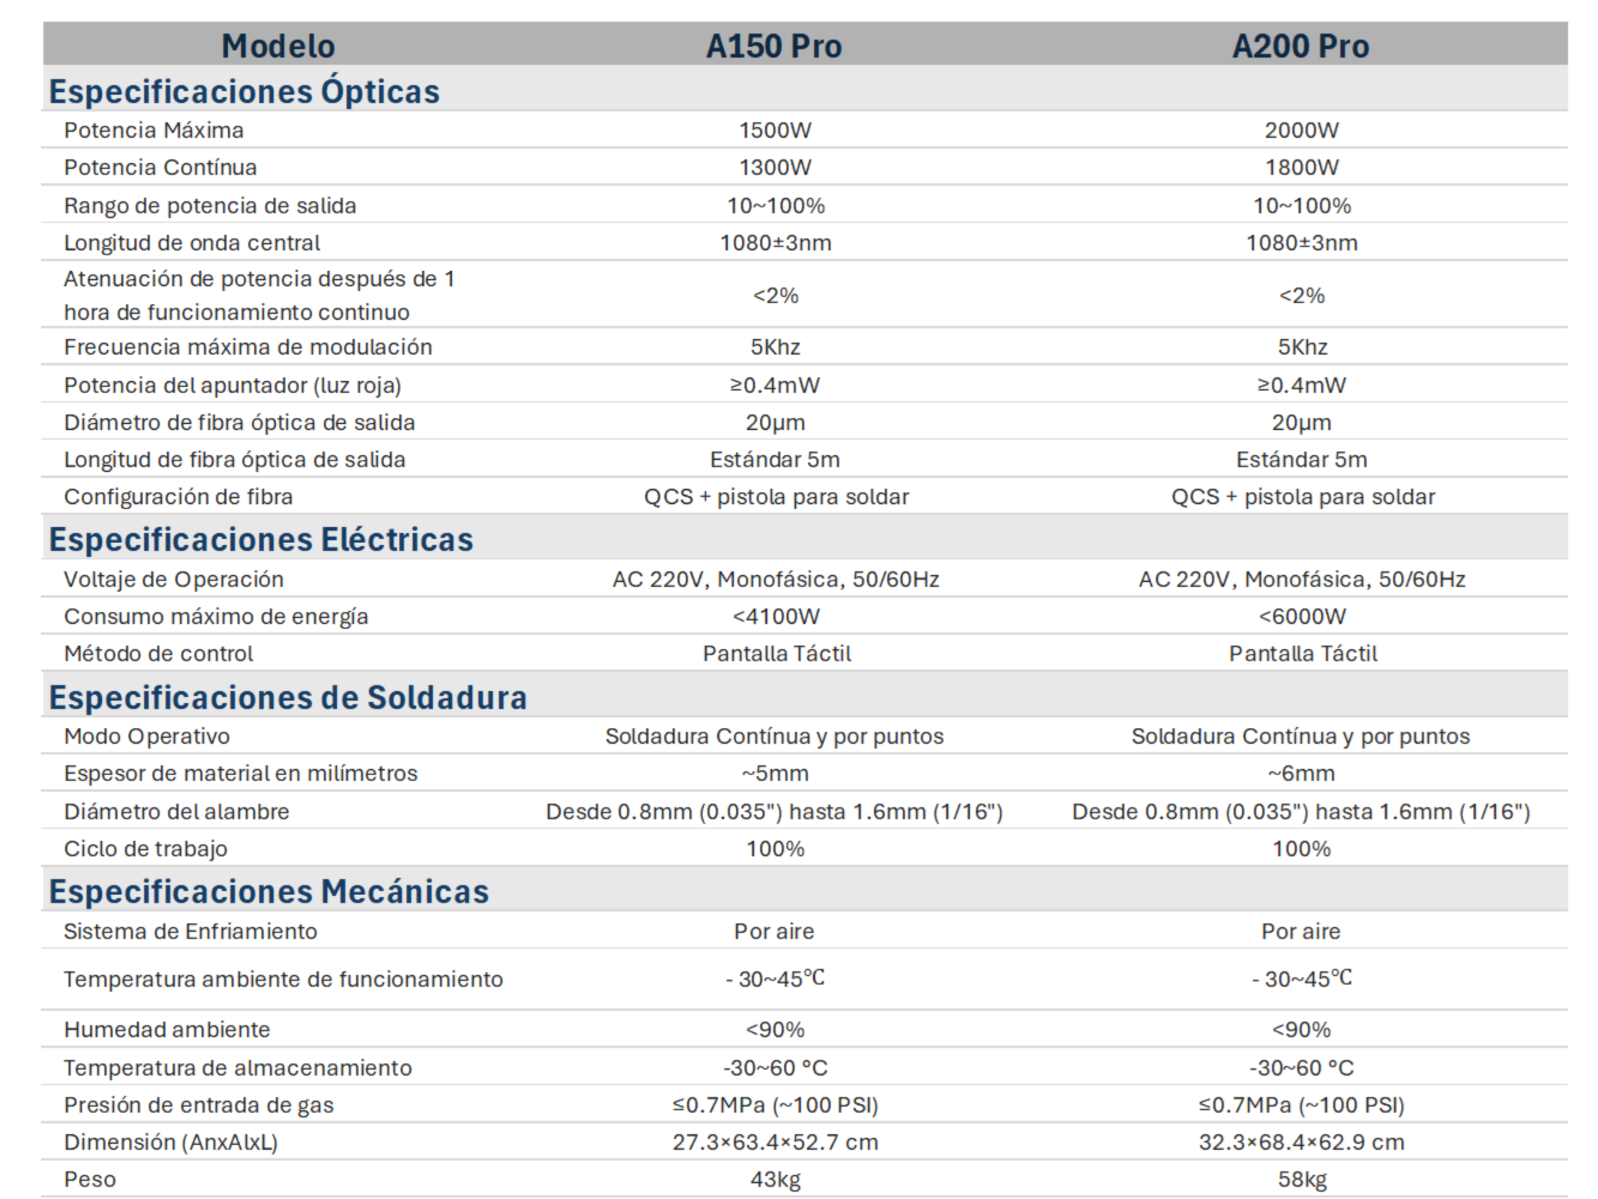Select the Potencia Contínua row label
The height and width of the screenshot is (1199, 1598).
click(160, 167)
